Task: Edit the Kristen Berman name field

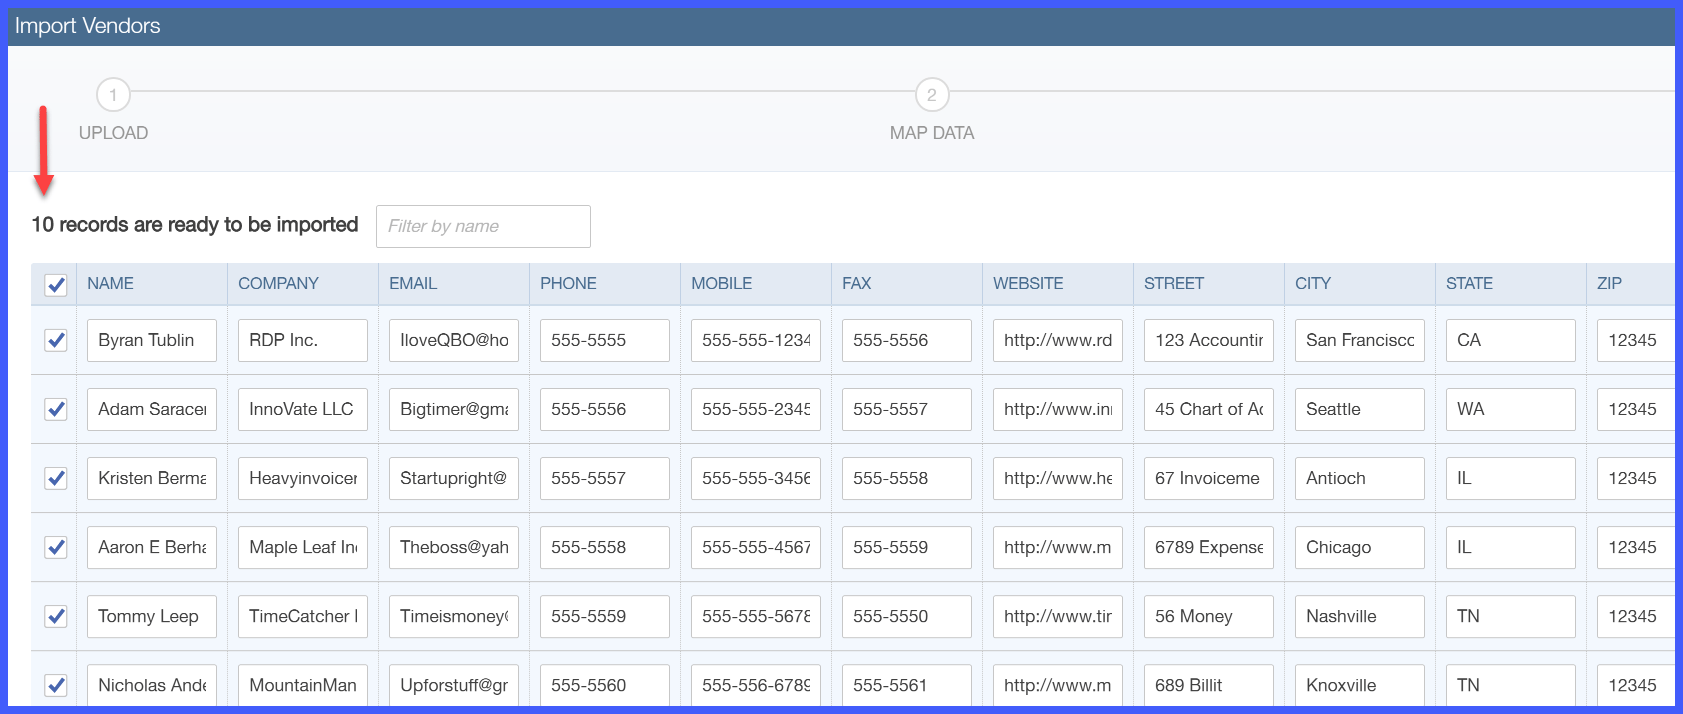Action: tap(152, 478)
